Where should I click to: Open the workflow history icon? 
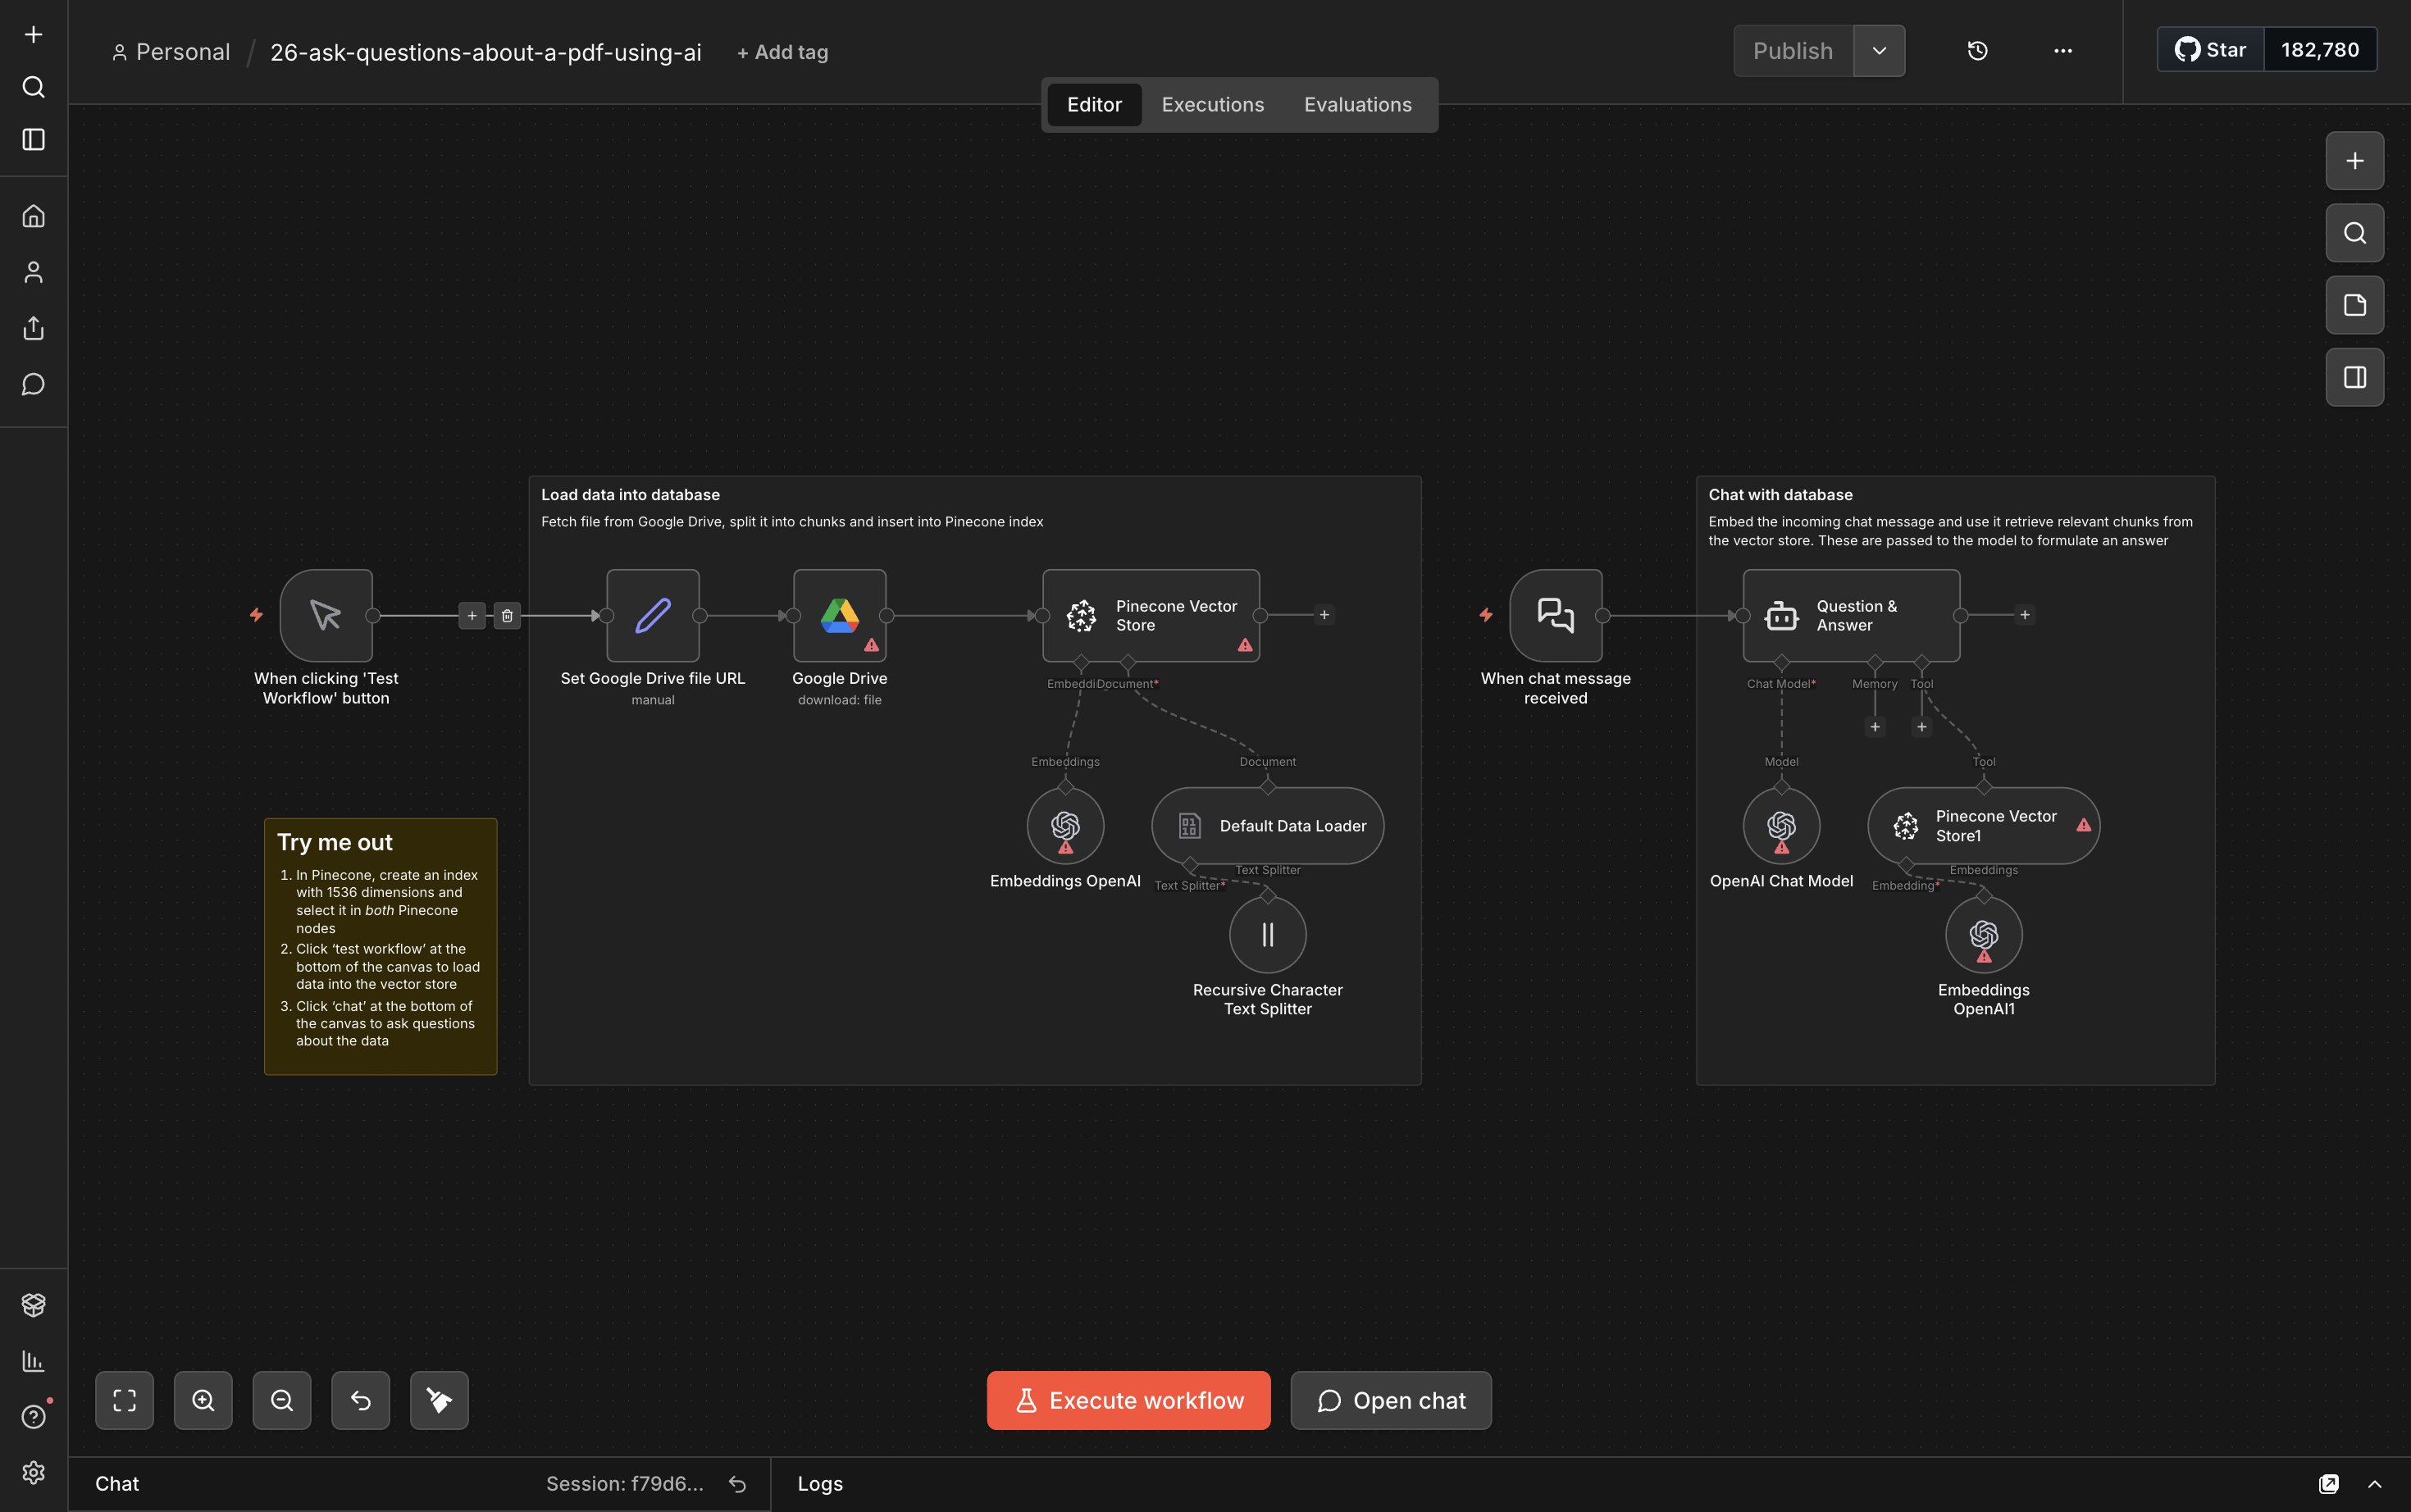point(1977,51)
